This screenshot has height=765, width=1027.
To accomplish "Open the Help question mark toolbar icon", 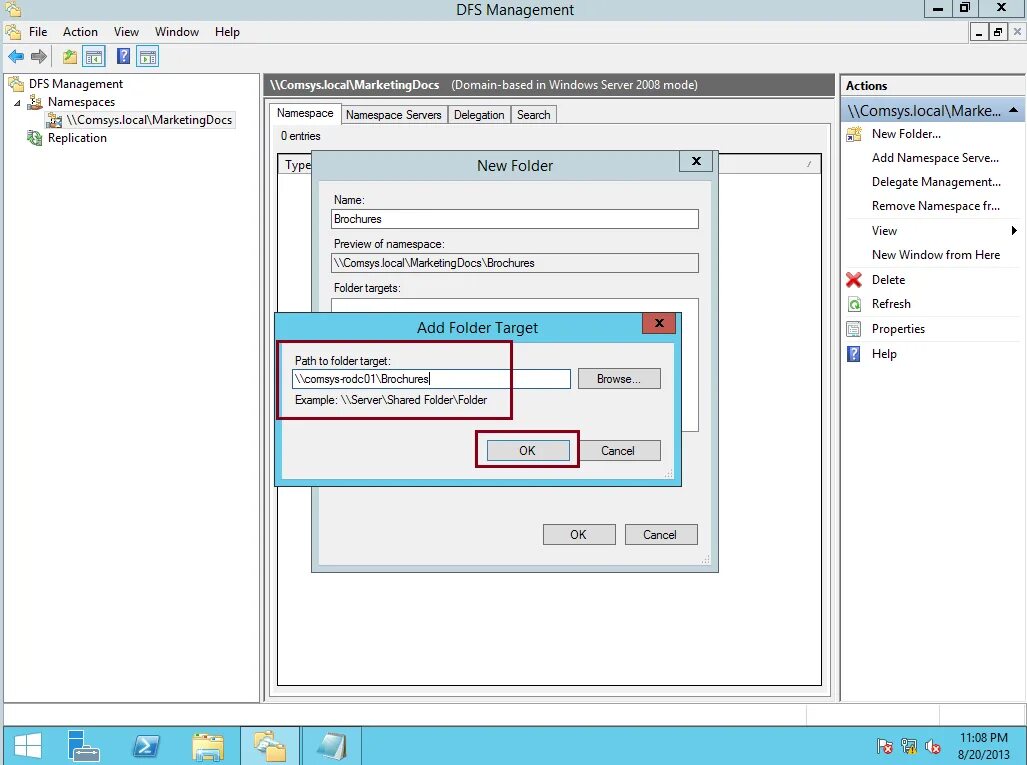I will [x=123, y=57].
